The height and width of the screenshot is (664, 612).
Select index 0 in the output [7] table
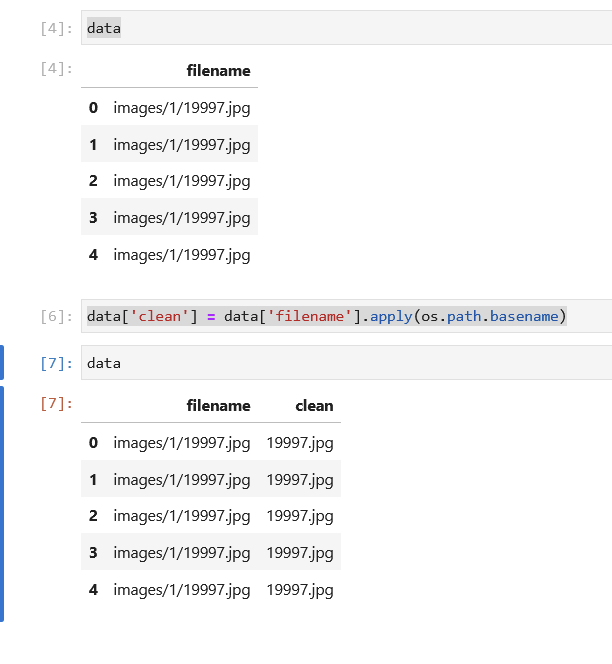[93, 443]
